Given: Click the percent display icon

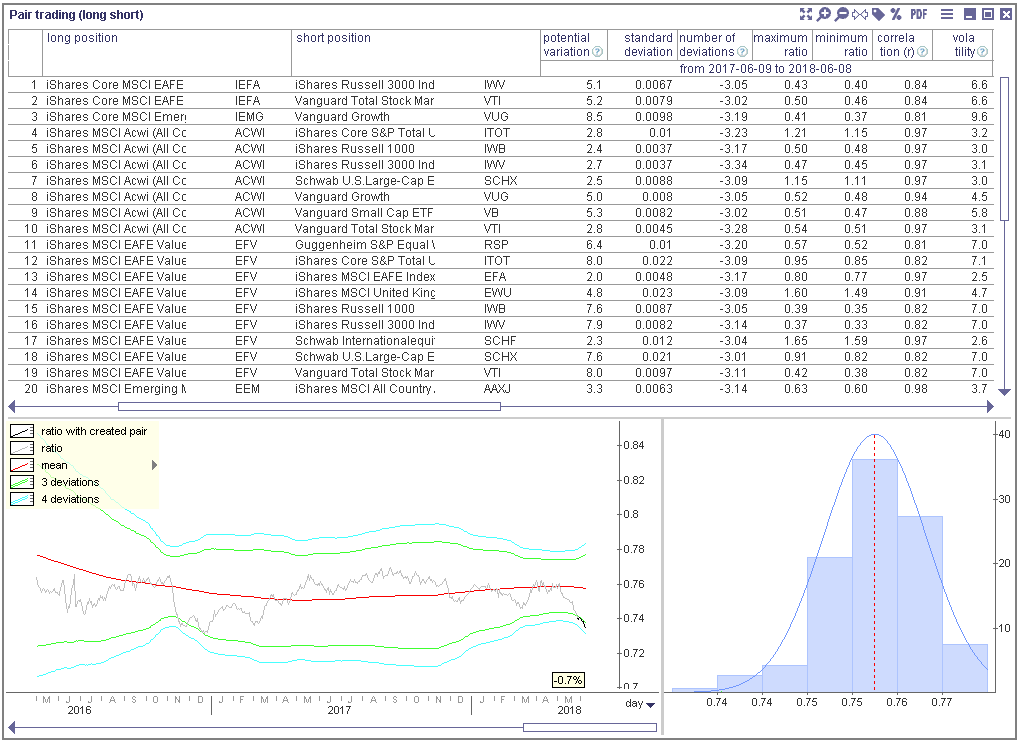Looking at the screenshot, I should (896, 14).
